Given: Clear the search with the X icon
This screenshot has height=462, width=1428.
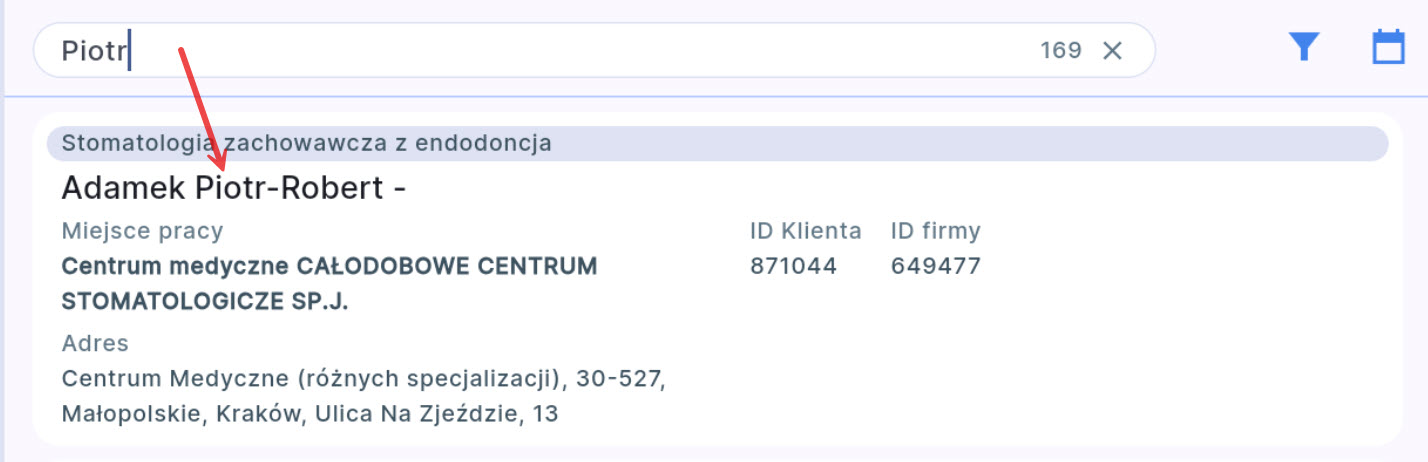Looking at the screenshot, I should tap(1112, 50).
